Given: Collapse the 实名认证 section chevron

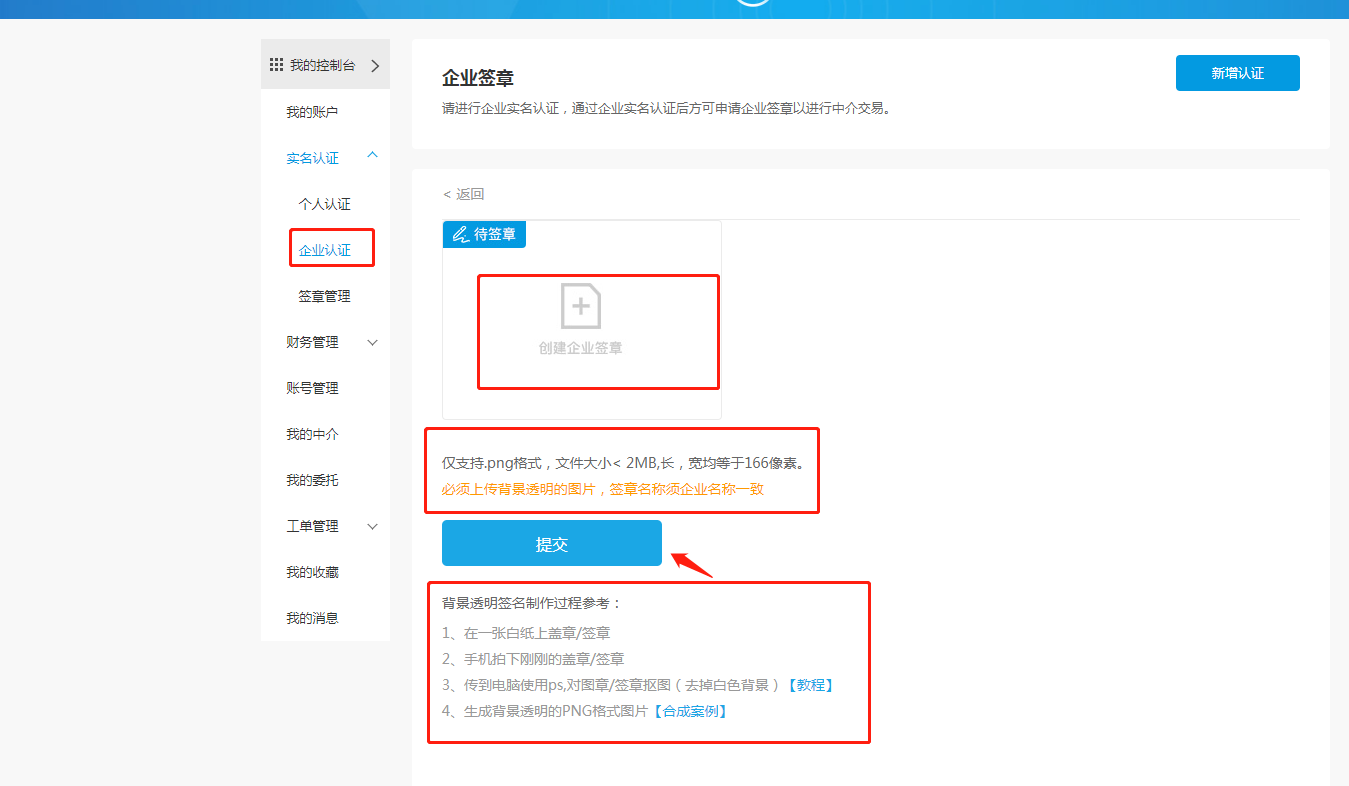Looking at the screenshot, I should tap(373, 155).
